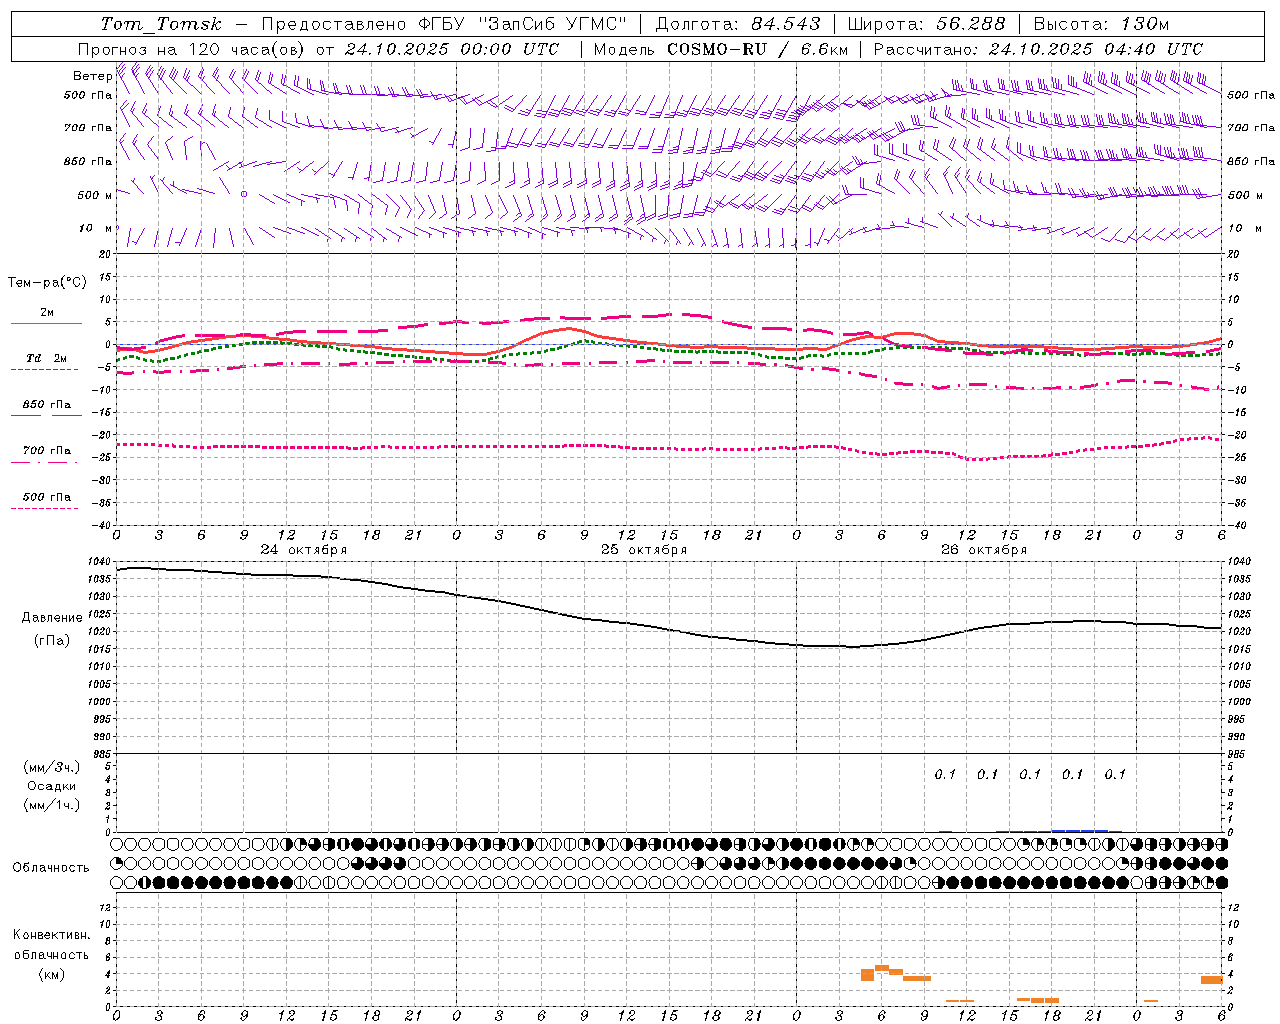The height and width of the screenshot is (1024, 1280).
Task: Click the station name "Tom_Tomsk" in the header
Action: 161,24
